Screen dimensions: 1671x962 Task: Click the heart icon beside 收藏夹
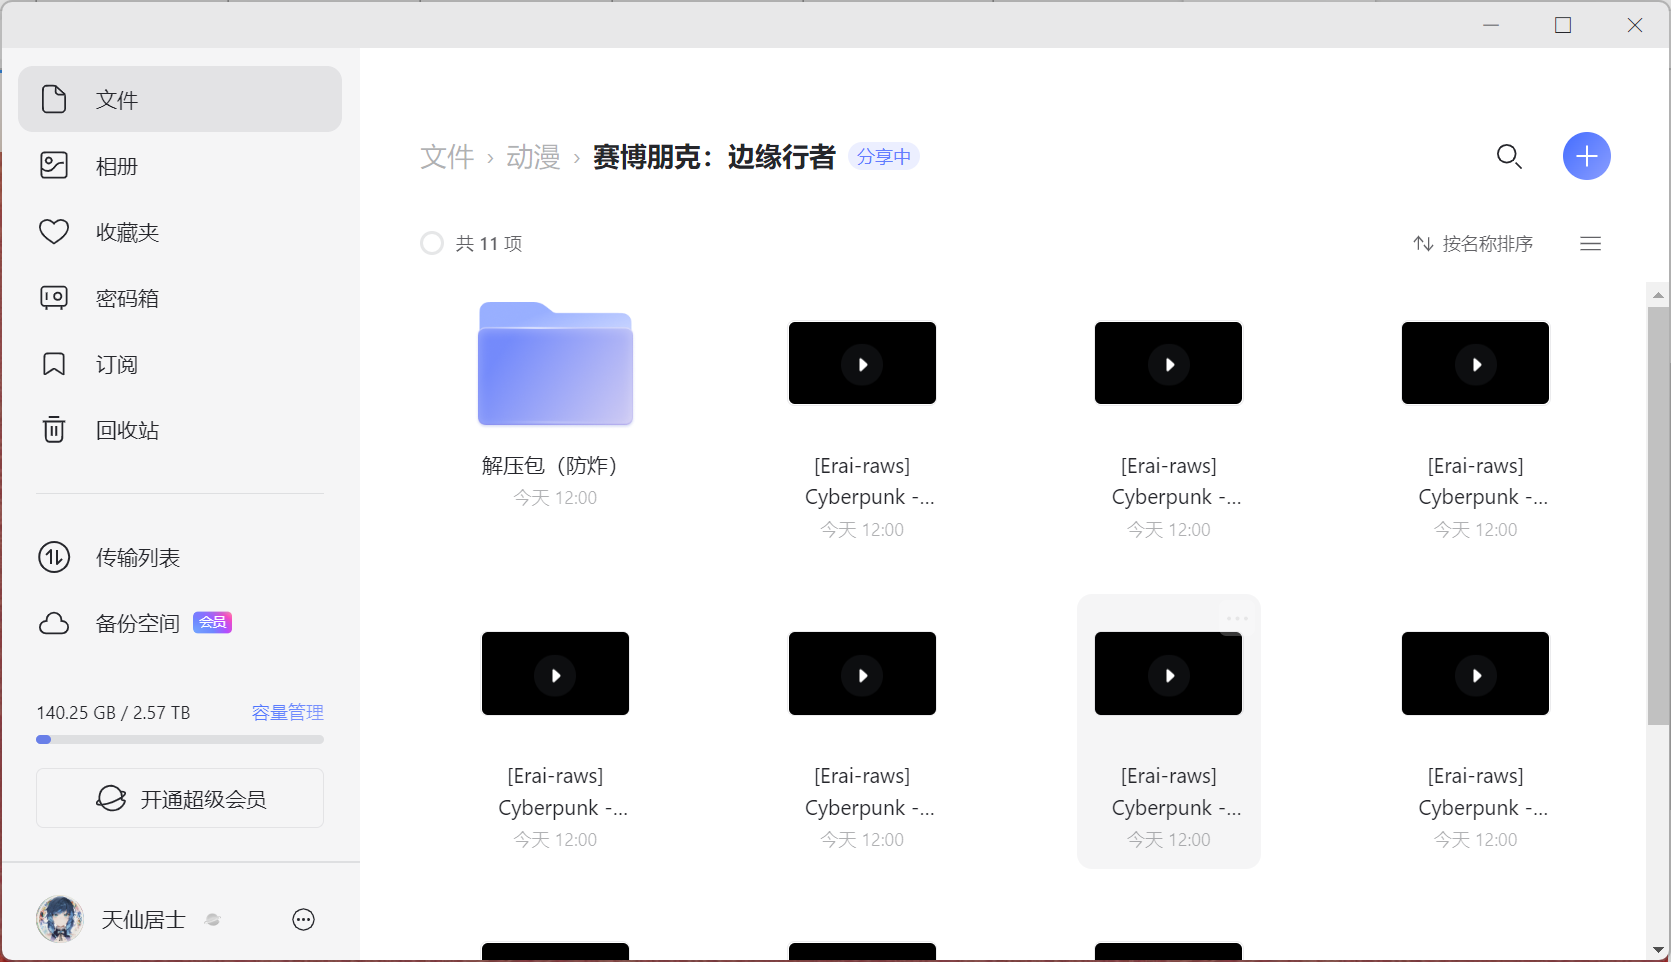54,232
